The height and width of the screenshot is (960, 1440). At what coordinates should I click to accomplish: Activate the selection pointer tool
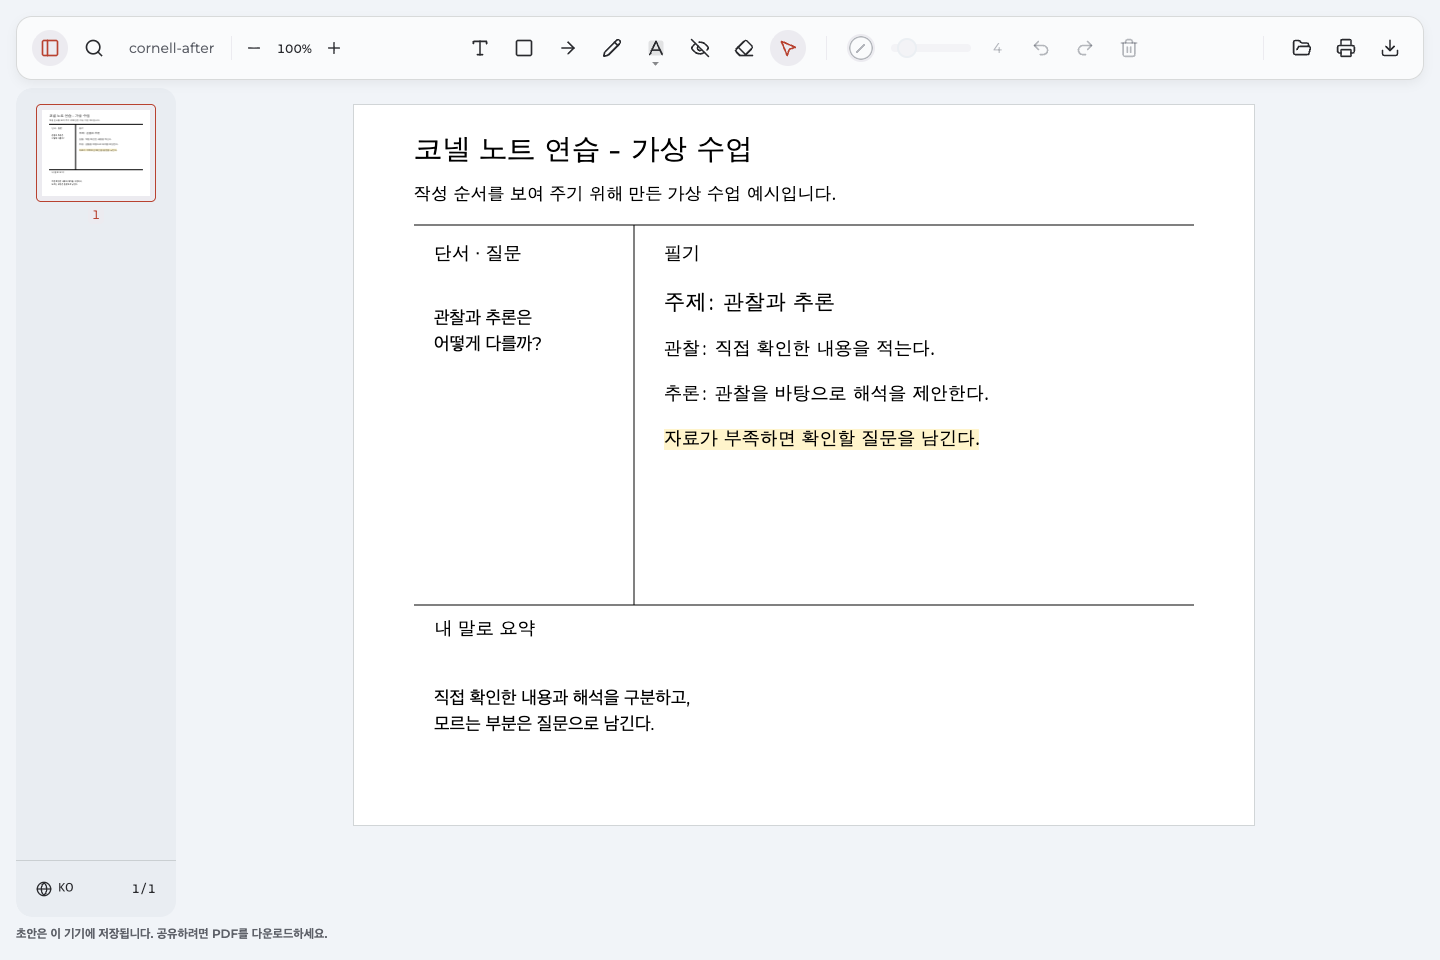click(x=788, y=48)
